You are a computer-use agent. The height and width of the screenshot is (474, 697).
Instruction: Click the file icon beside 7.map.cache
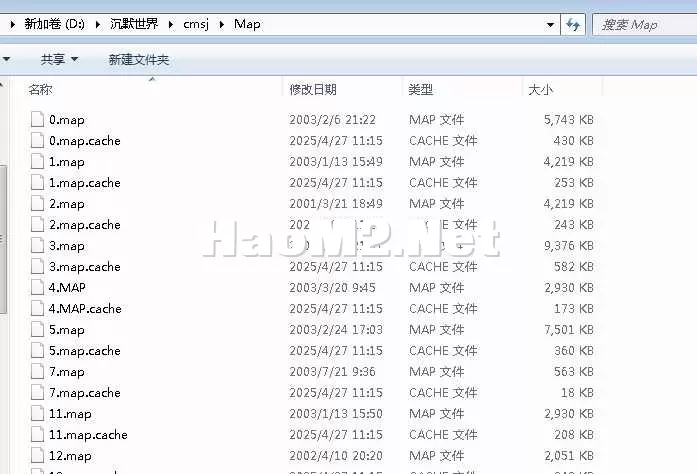click(37, 393)
